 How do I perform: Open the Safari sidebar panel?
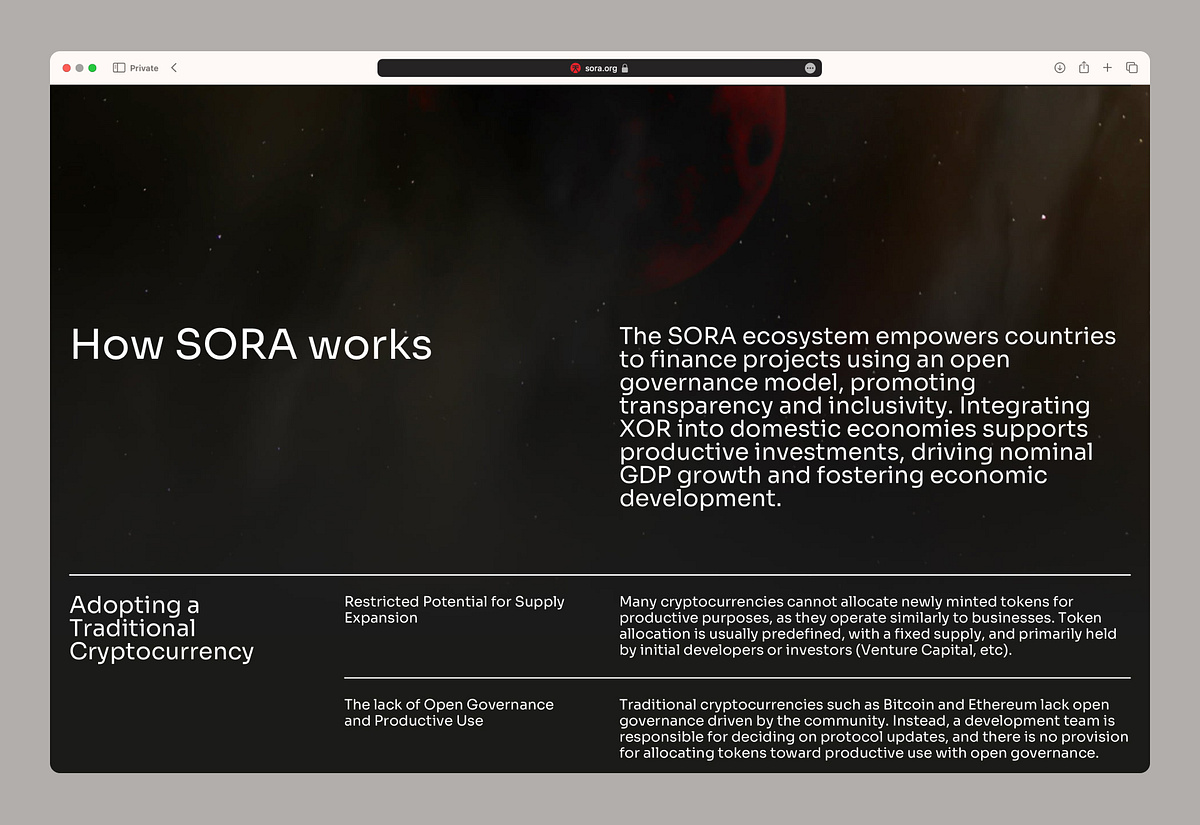point(119,68)
